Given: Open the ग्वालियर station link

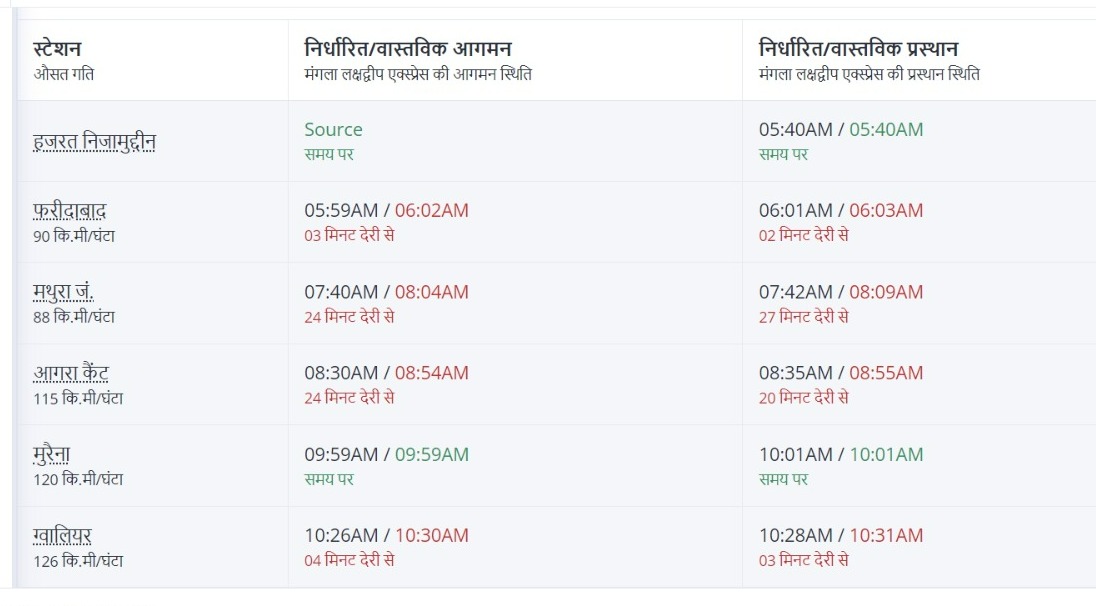Looking at the screenshot, I should 62,536.
